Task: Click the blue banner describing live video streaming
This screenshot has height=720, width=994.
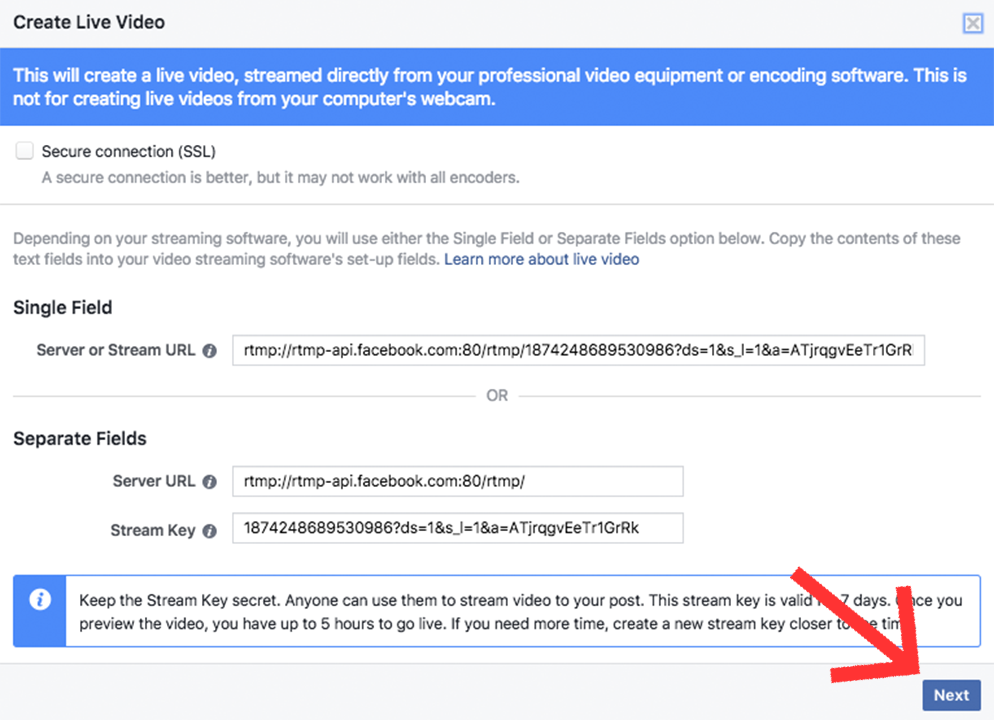Action: click(496, 88)
